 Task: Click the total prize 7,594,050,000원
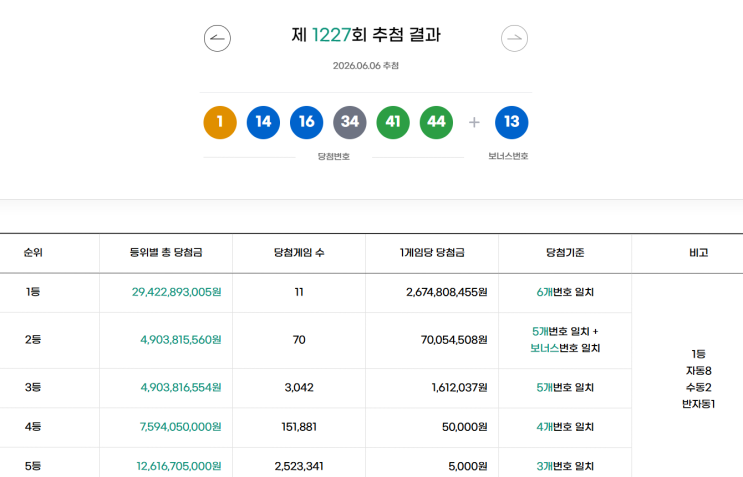pos(181,427)
